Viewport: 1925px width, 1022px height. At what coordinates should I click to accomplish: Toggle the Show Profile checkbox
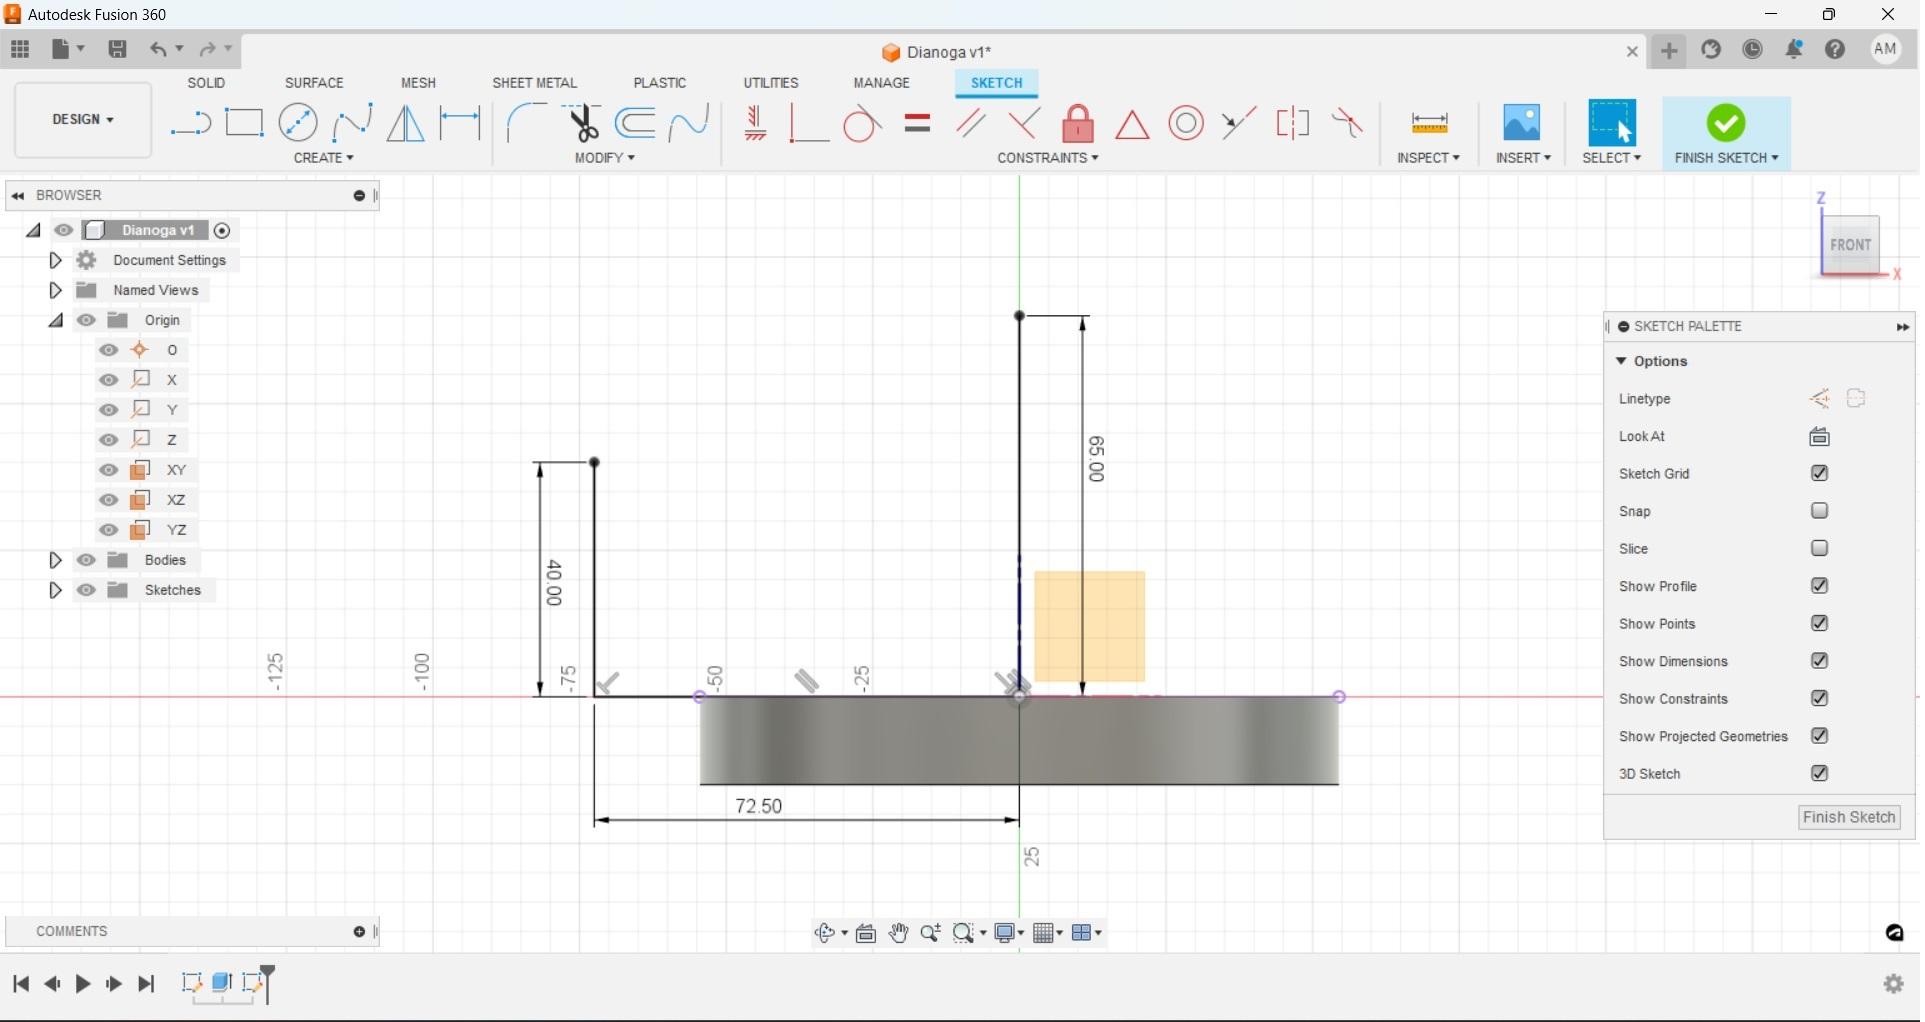1820,586
